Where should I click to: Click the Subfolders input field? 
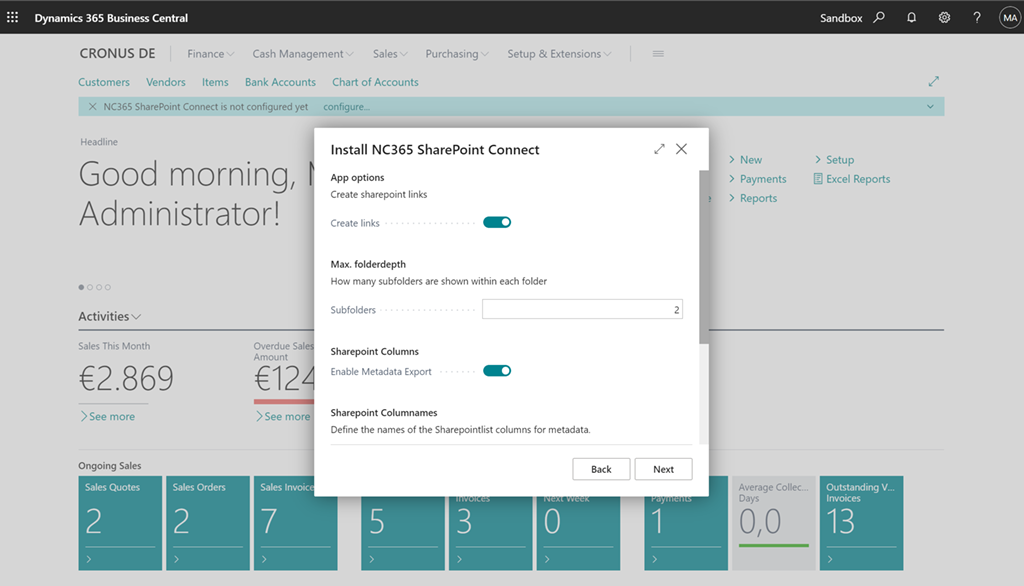583,309
